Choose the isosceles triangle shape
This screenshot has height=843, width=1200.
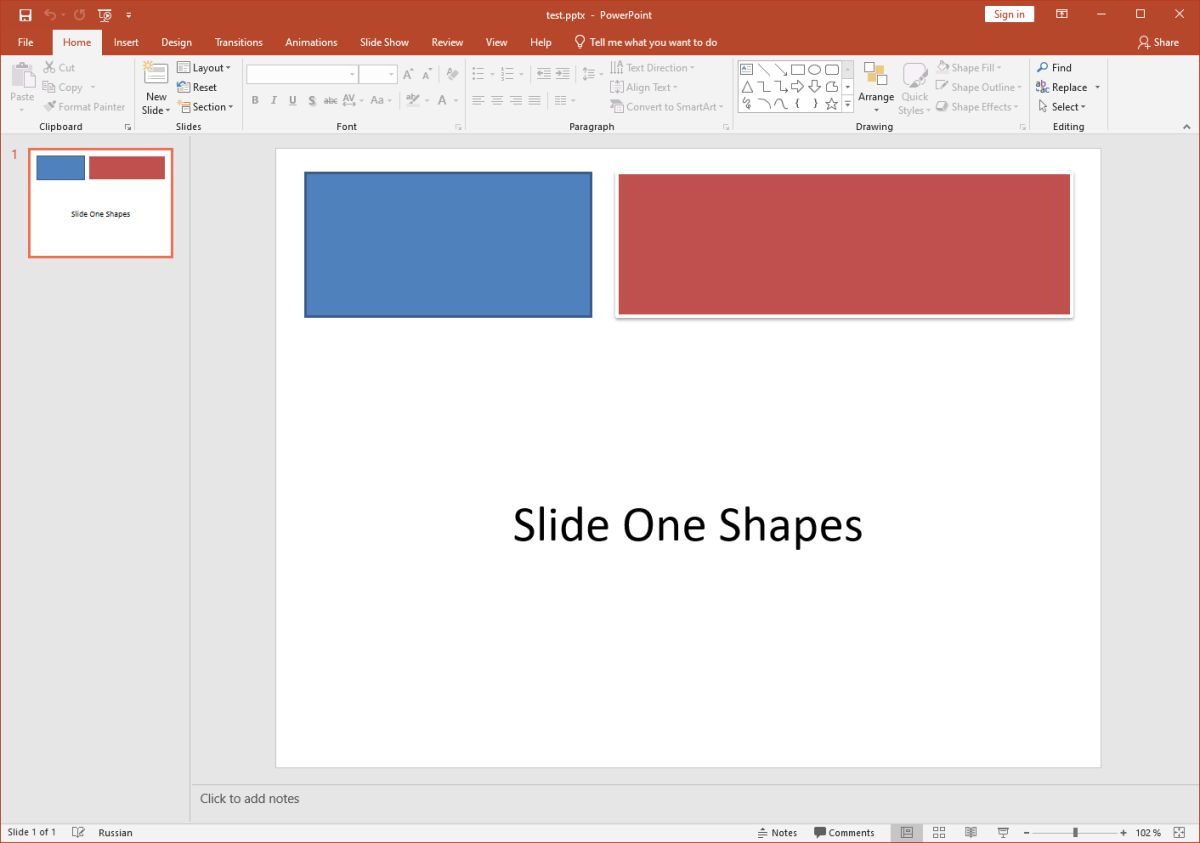pos(747,86)
